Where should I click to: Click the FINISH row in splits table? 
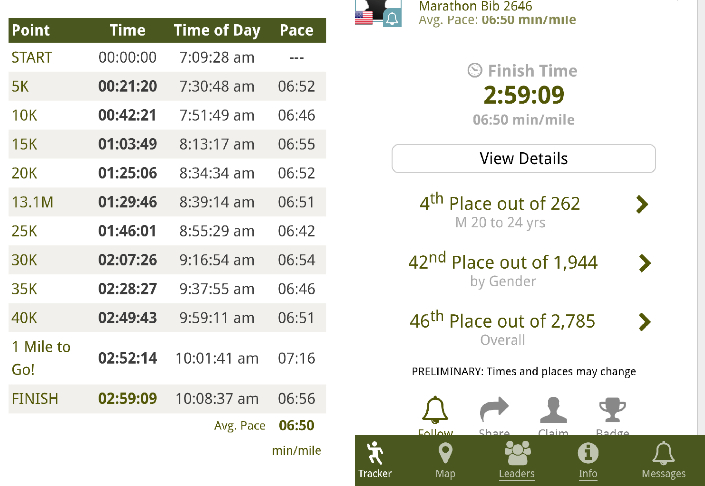click(166, 398)
